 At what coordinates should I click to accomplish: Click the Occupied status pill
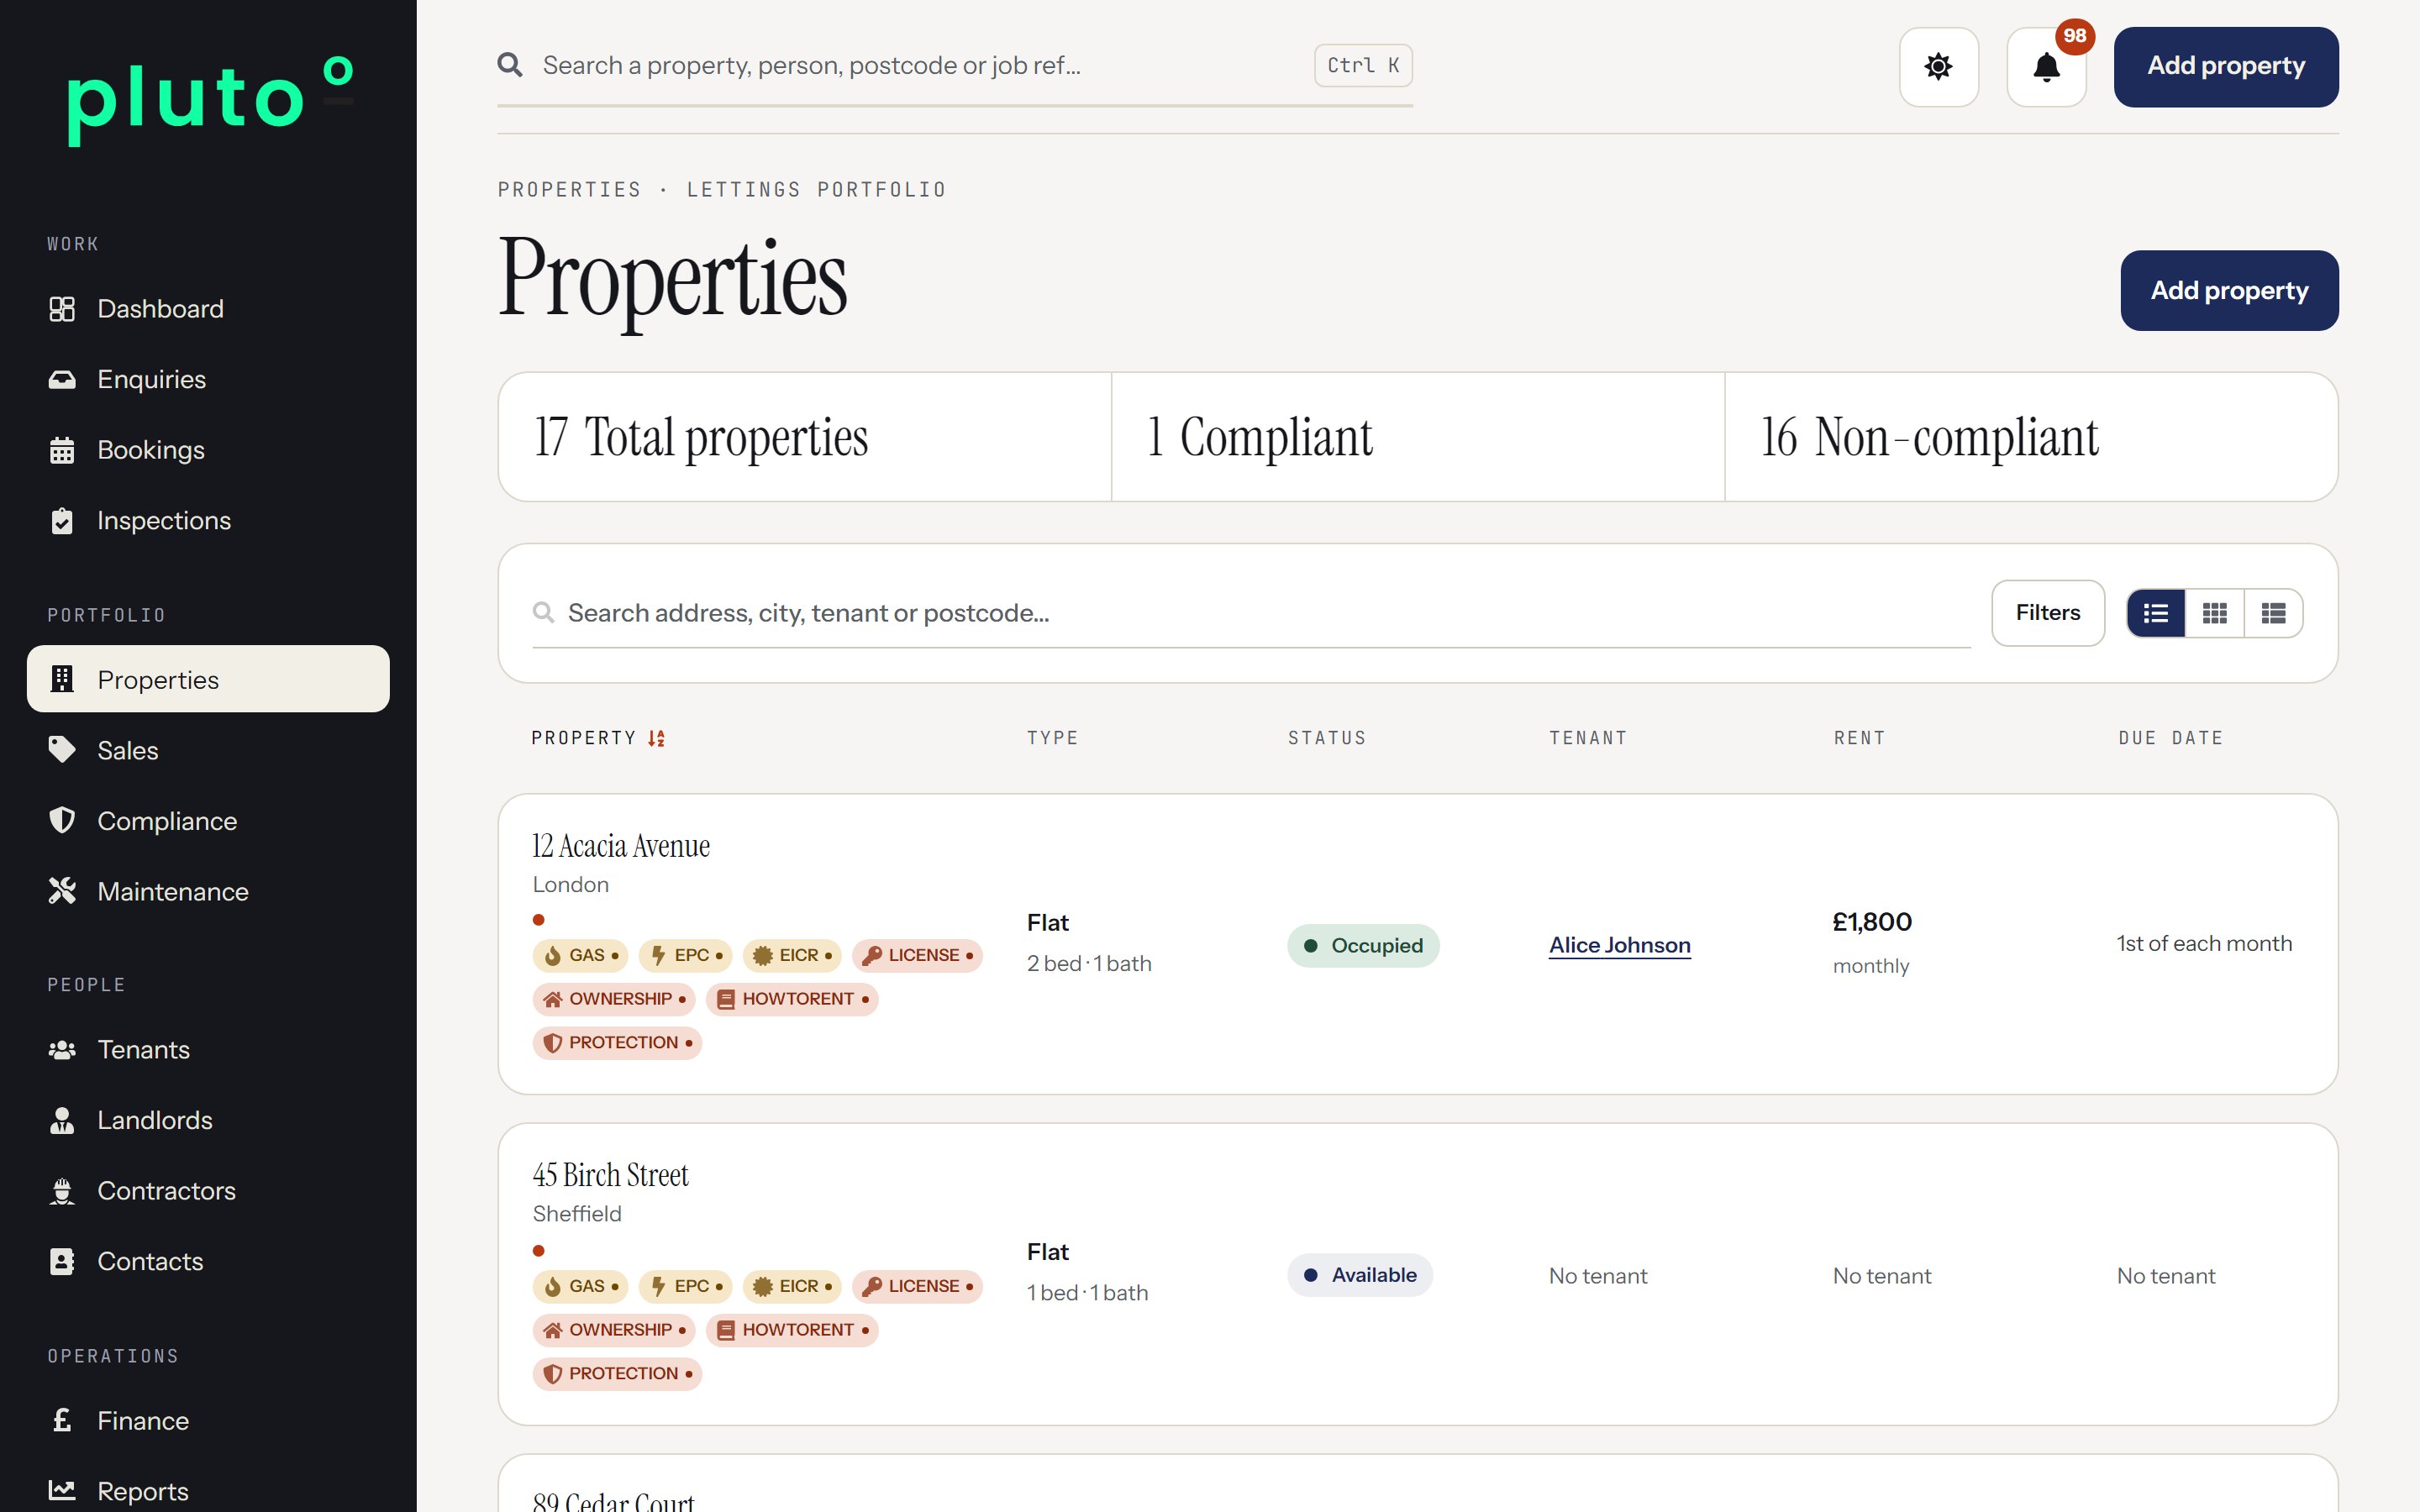1363,945
